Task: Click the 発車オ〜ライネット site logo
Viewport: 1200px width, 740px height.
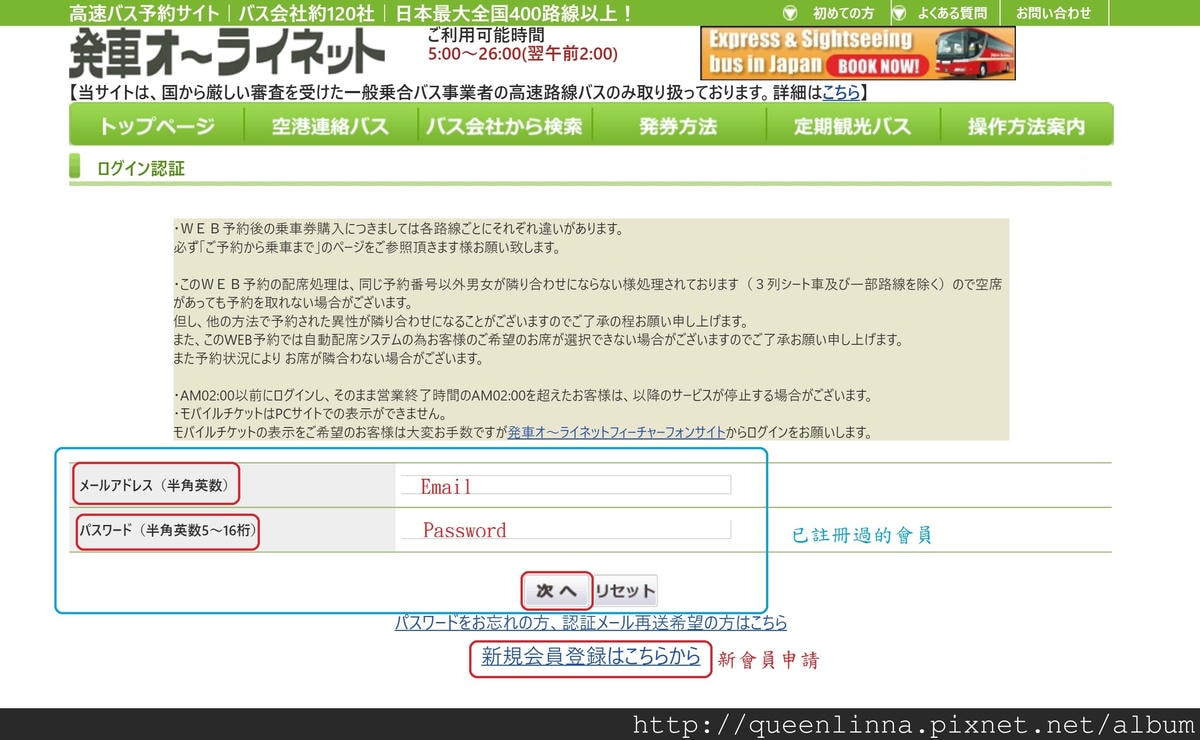Action: [225, 51]
